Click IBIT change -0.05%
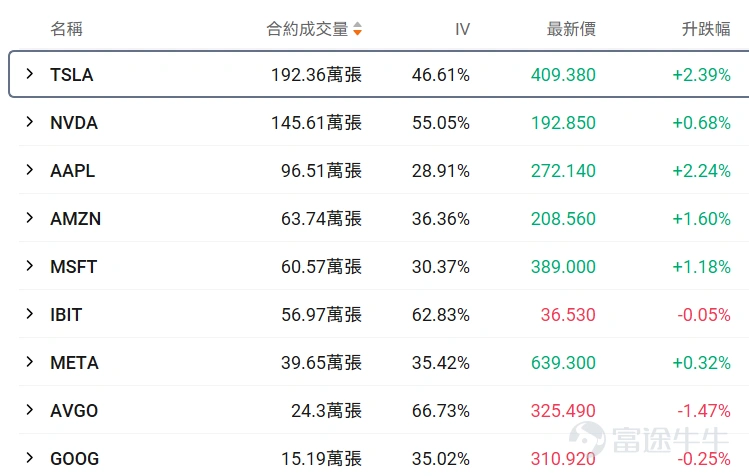749x476 pixels. (704, 315)
